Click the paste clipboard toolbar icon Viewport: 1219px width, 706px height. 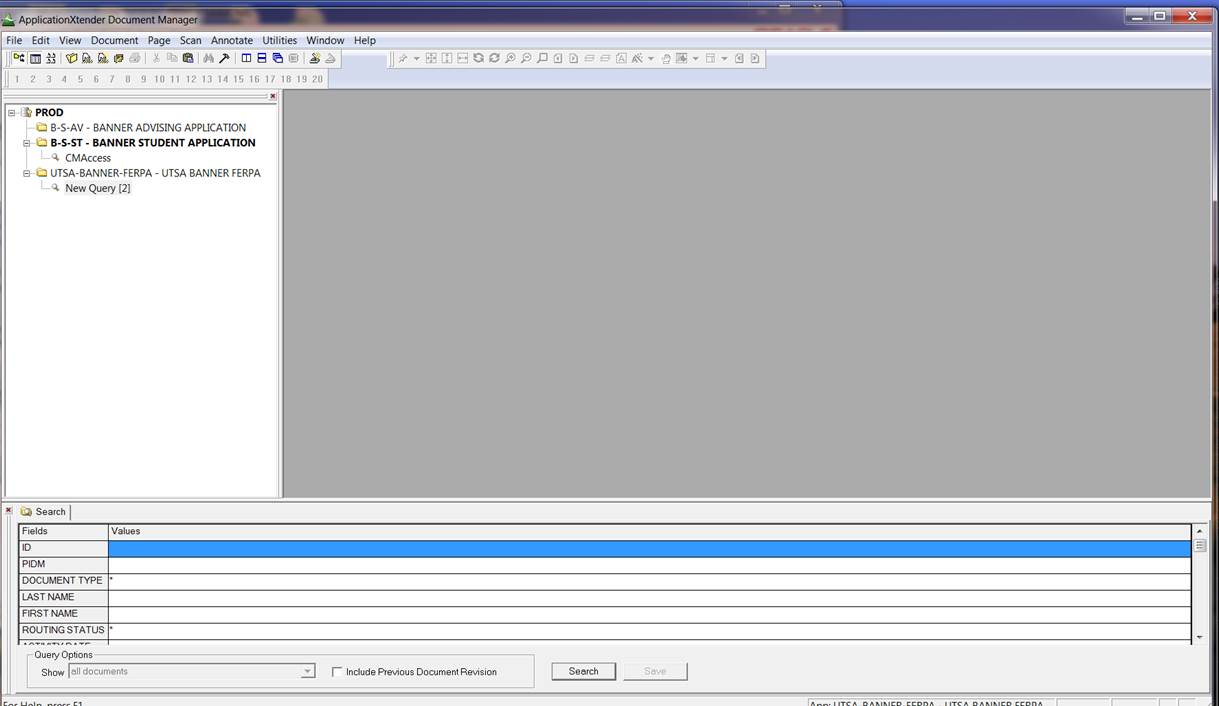click(x=188, y=59)
